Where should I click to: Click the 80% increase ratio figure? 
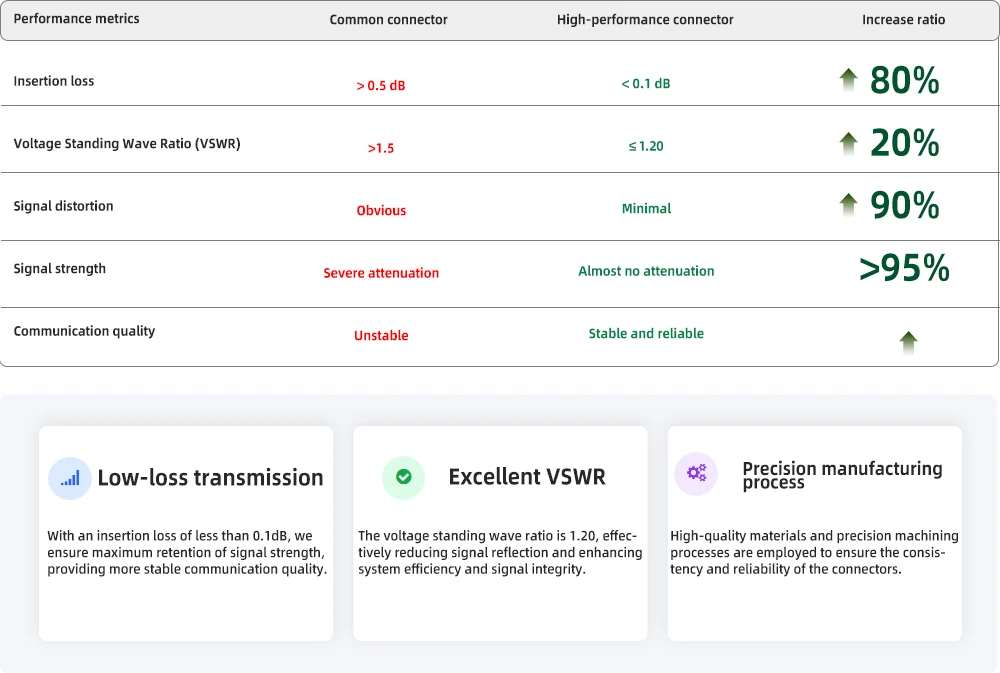pyautogui.click(x=904, y=80)
